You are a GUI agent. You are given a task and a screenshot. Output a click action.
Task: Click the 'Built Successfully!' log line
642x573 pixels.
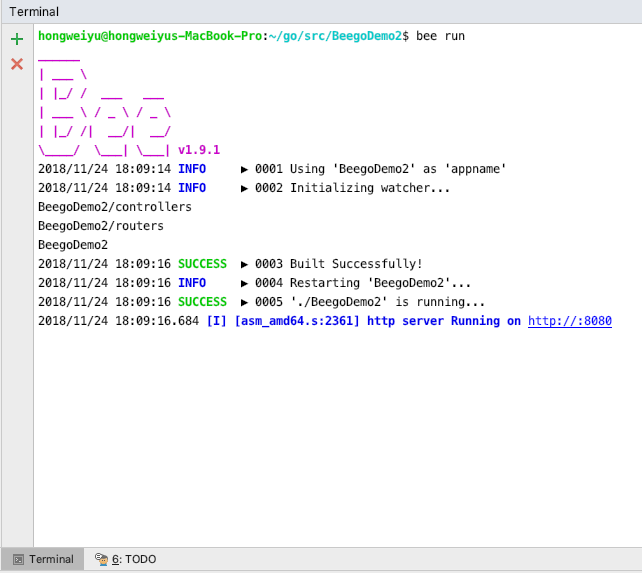click(x=356, y=264)
